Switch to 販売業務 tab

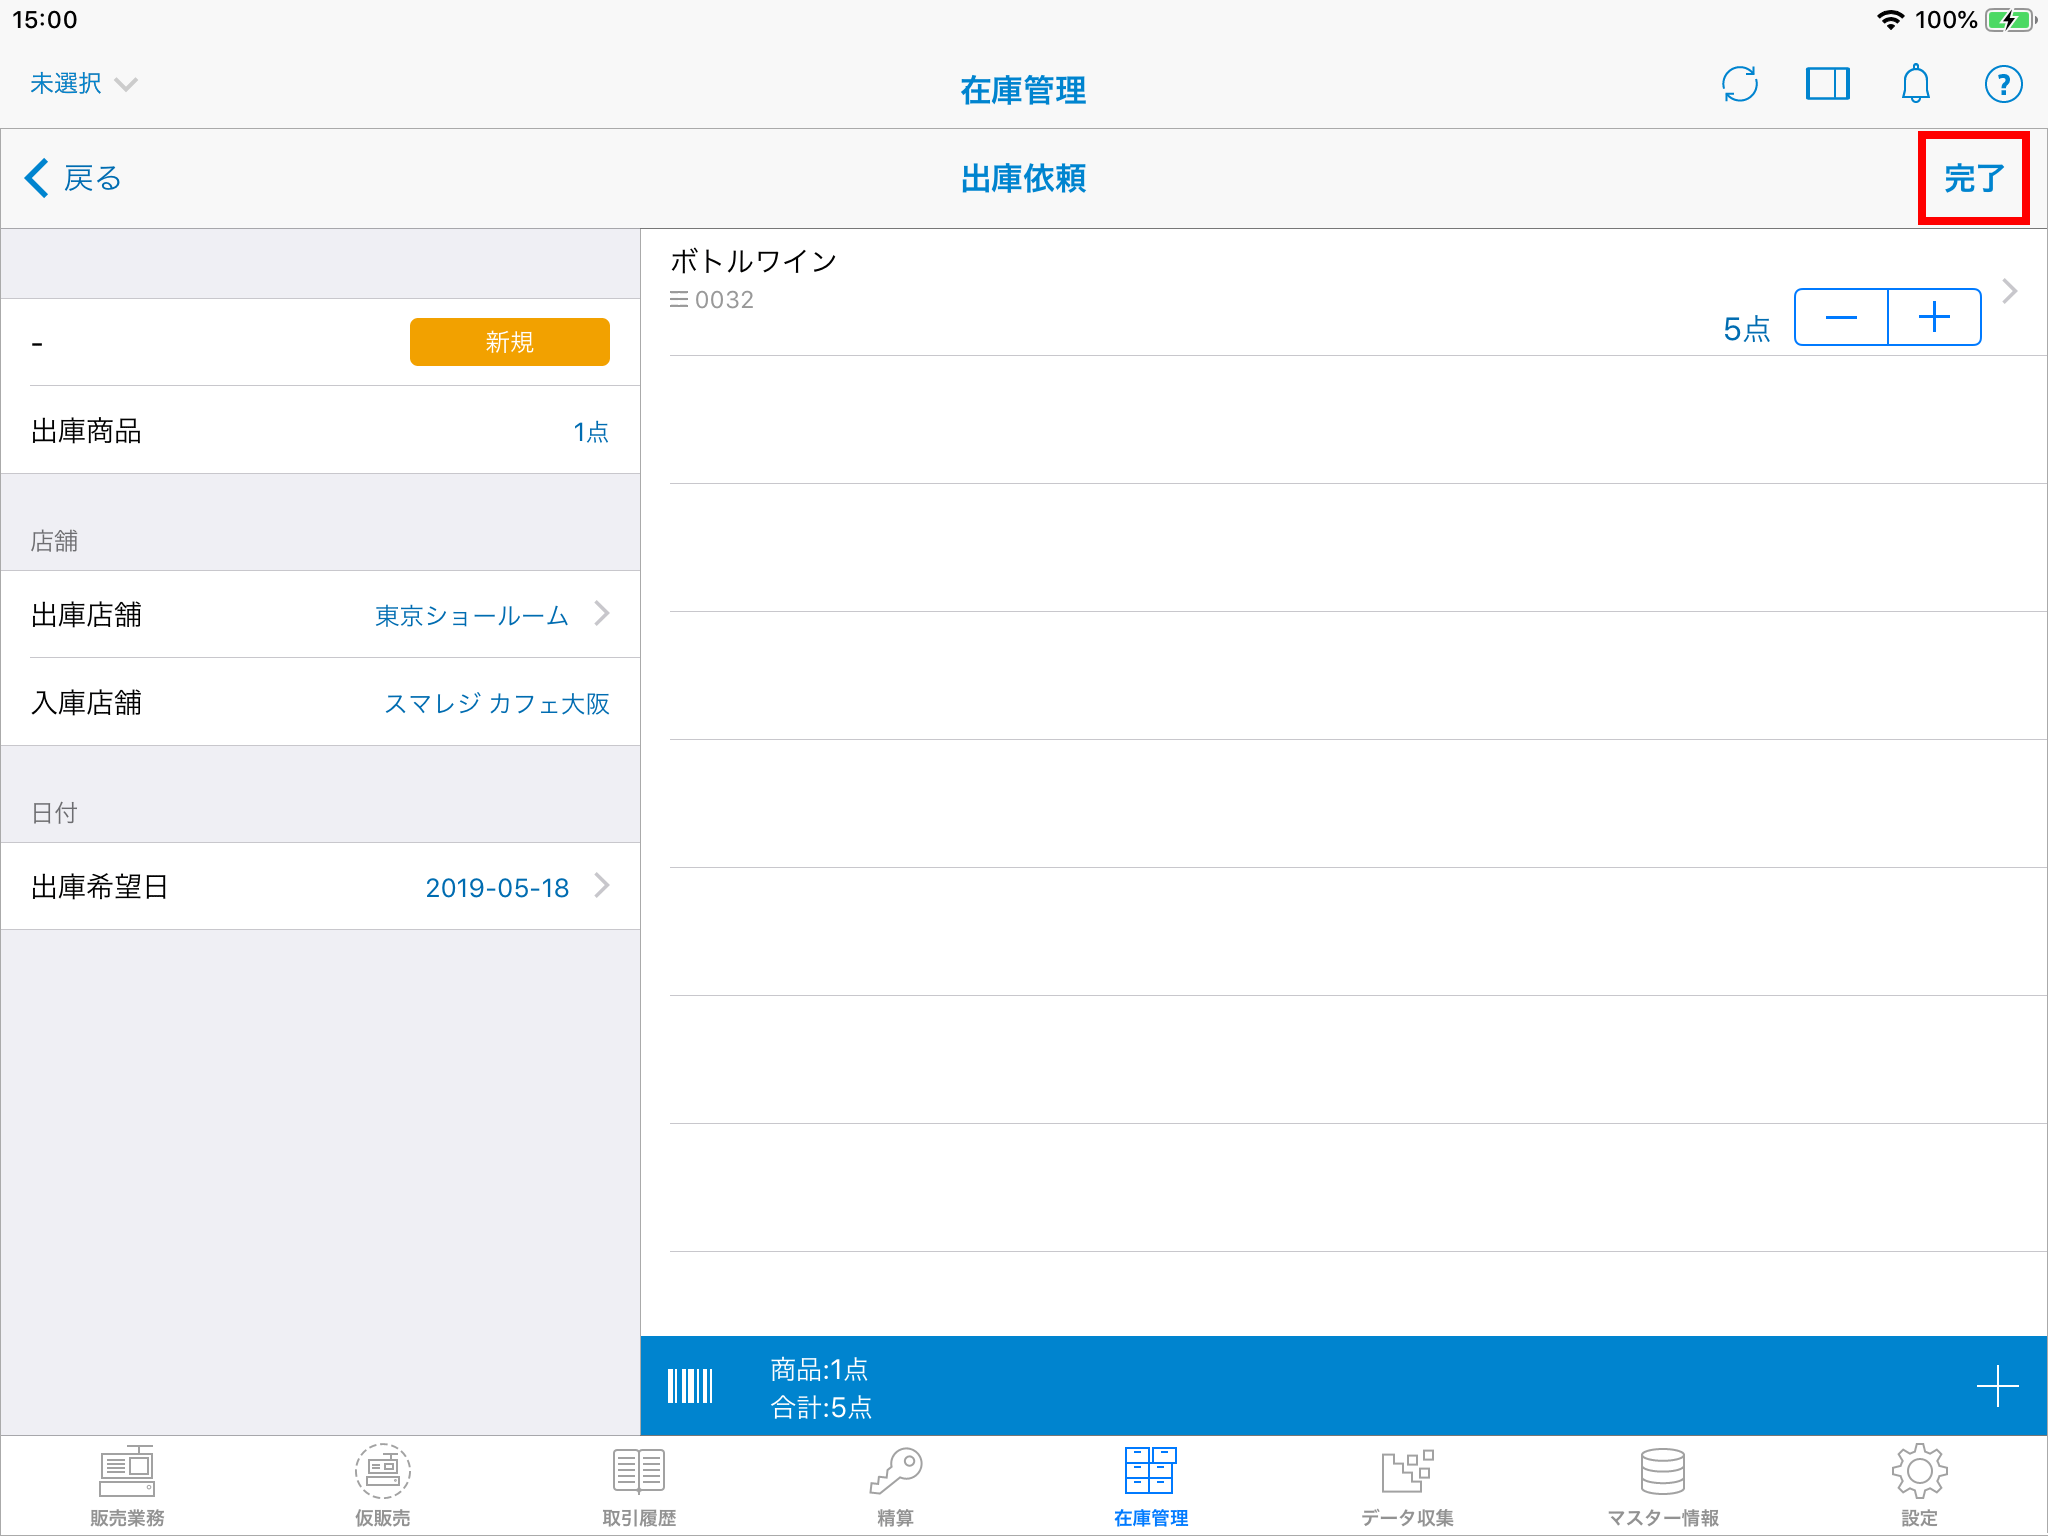point(127,1486)
